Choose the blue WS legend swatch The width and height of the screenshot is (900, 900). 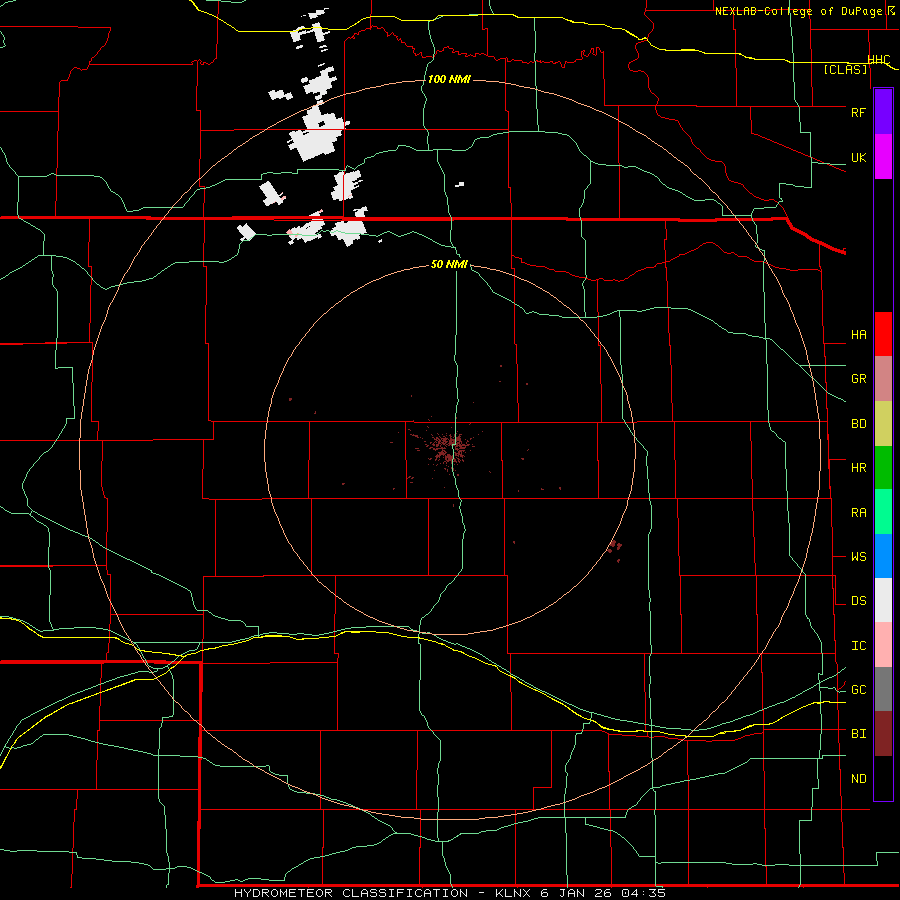point(883,556)
